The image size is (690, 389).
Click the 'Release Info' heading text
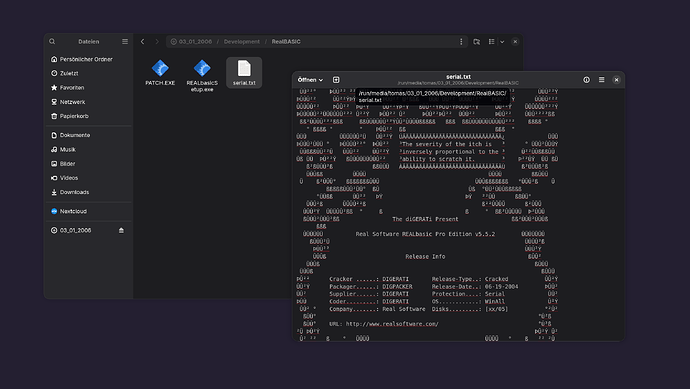coord(425,257)
